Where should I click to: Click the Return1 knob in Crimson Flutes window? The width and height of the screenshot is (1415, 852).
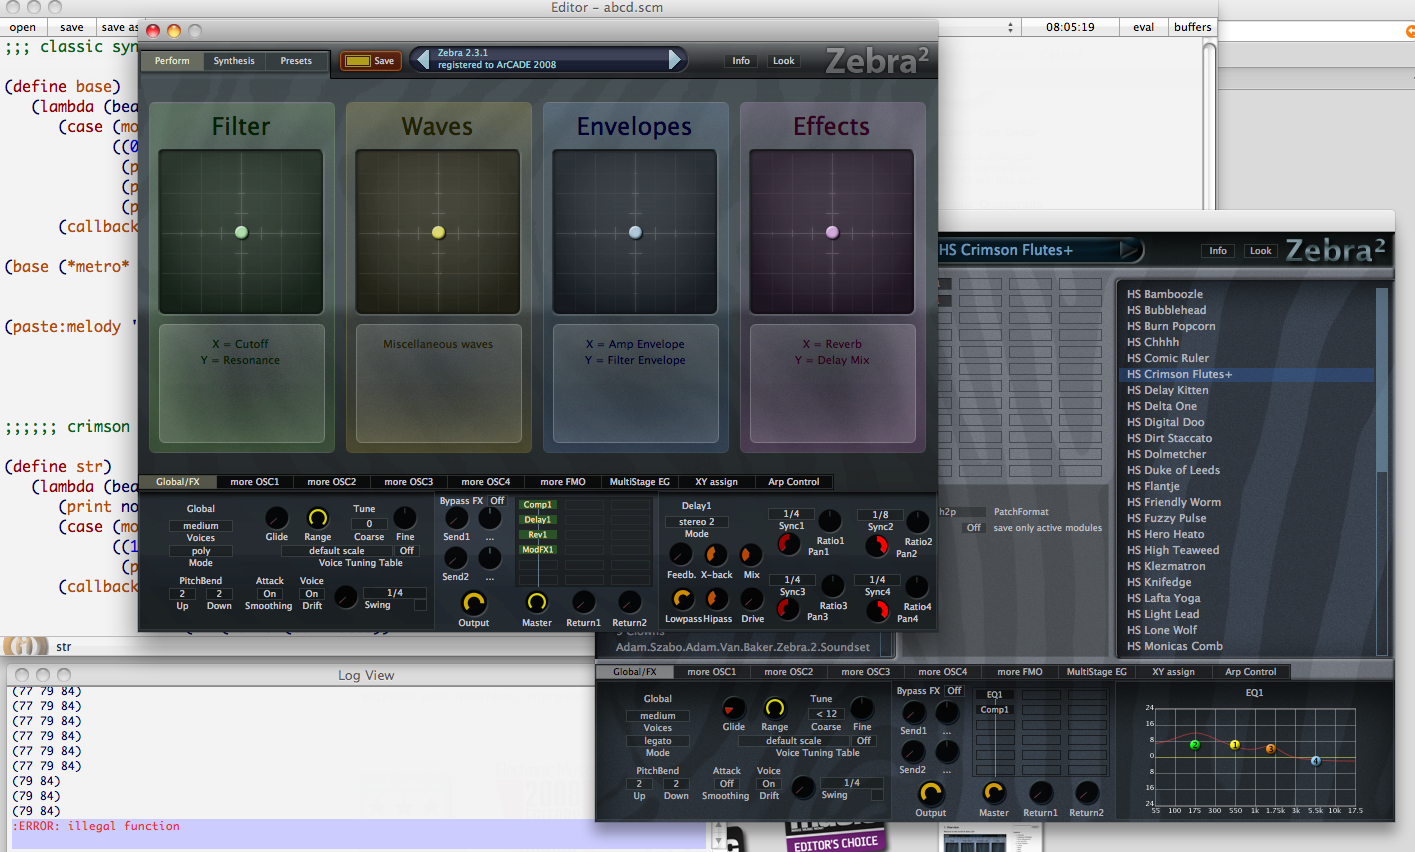1041,793
